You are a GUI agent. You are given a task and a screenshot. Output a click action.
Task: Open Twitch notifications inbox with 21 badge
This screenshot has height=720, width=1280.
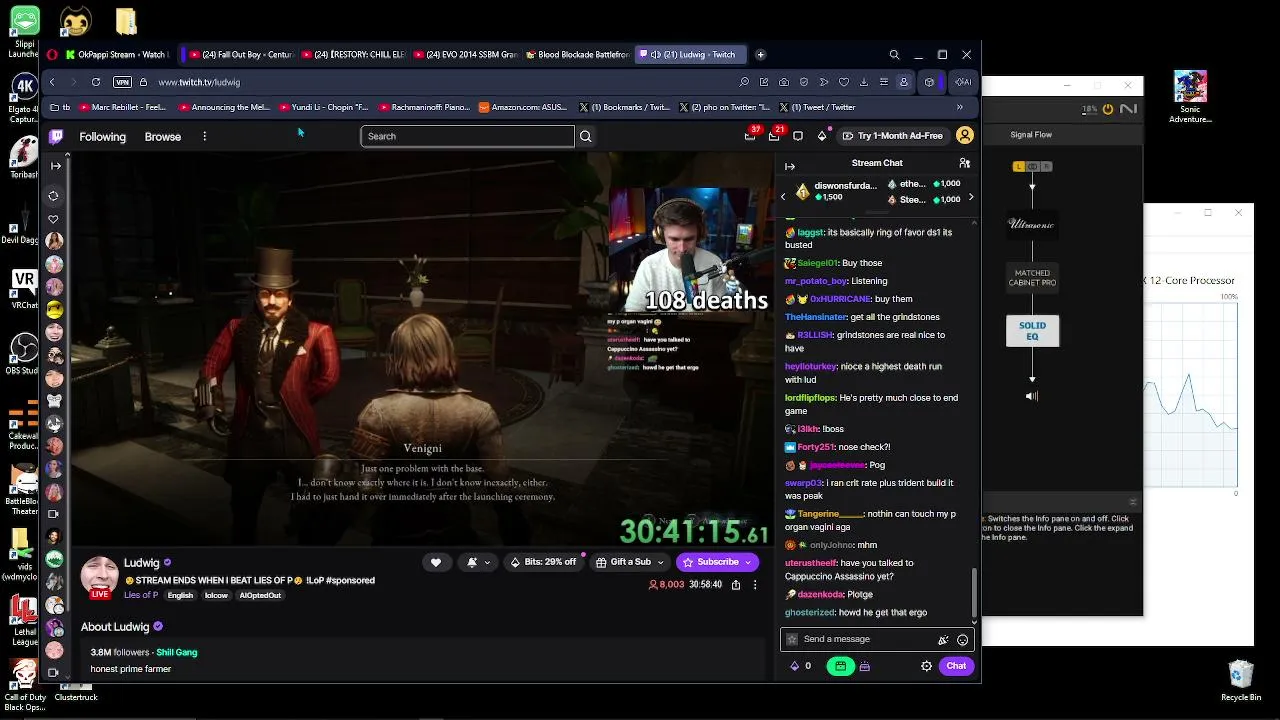coord(774,136)
